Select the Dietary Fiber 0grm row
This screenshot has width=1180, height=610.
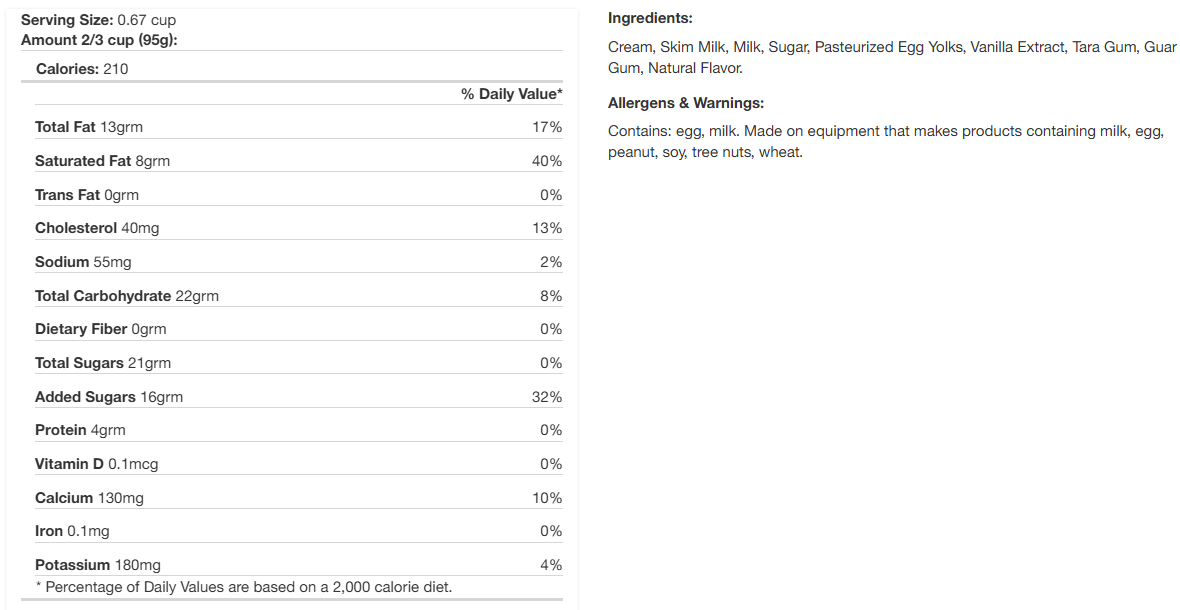click(x=101, y=329)
